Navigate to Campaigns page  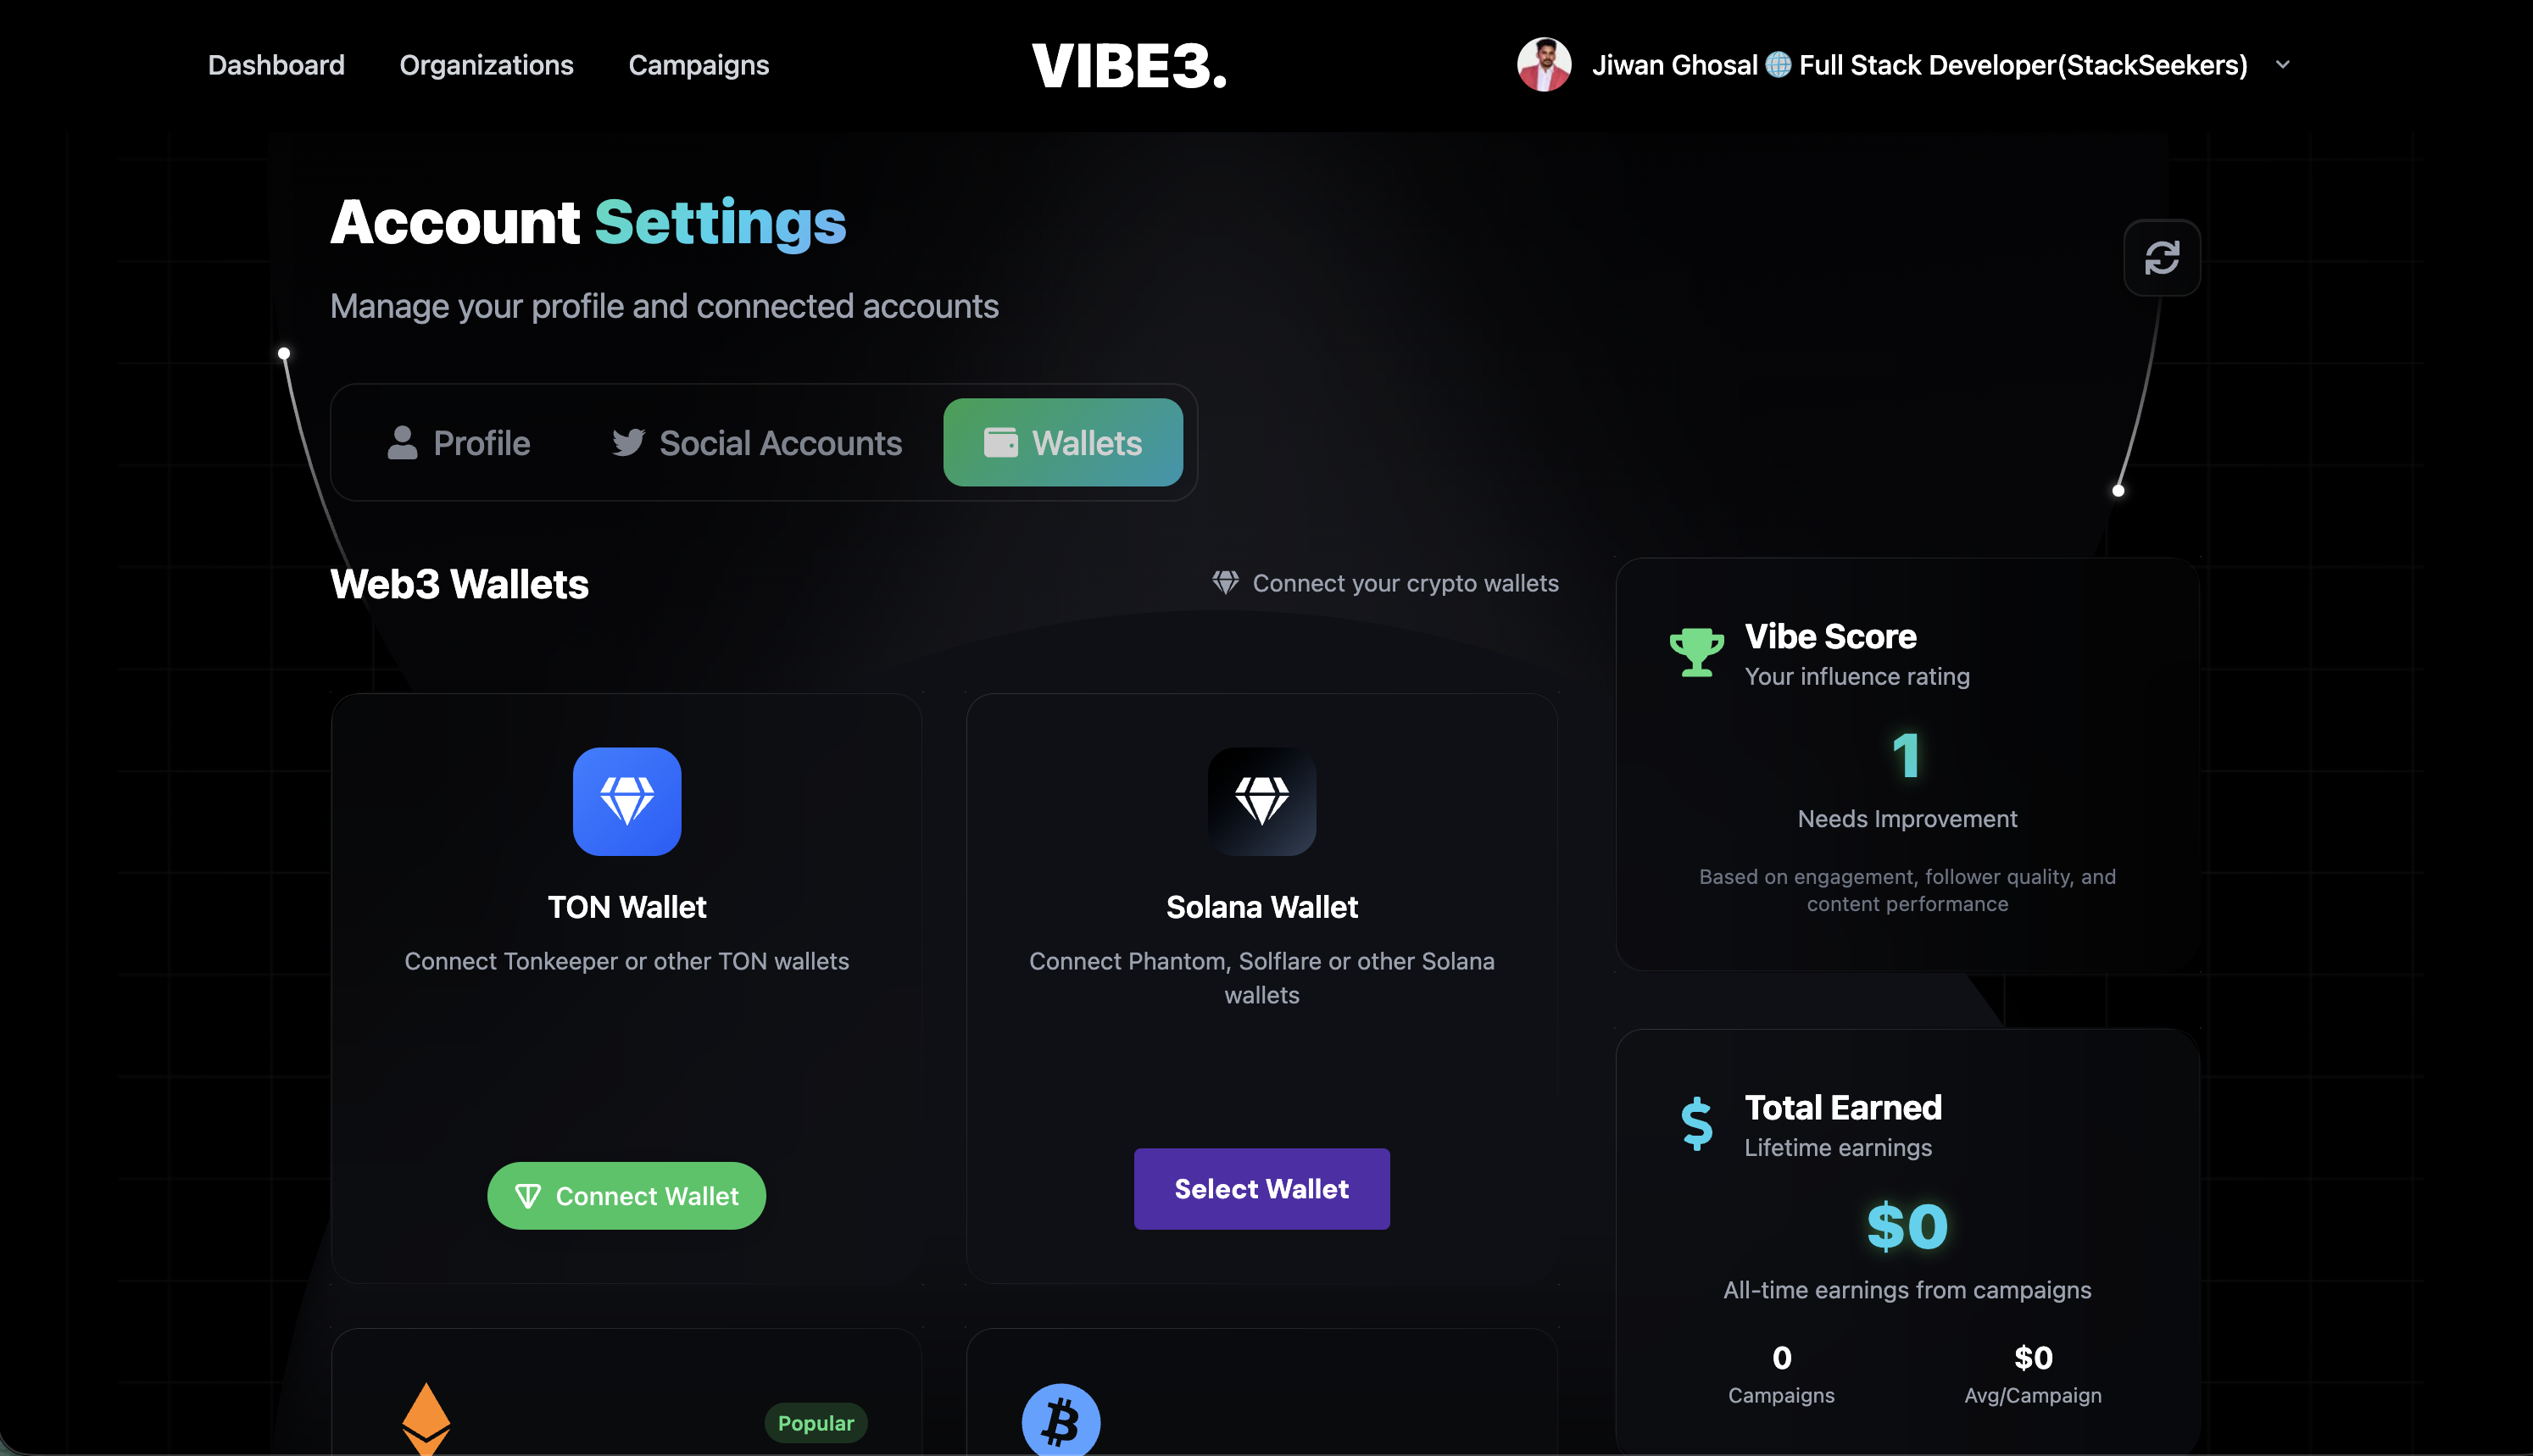pos(698,65)
